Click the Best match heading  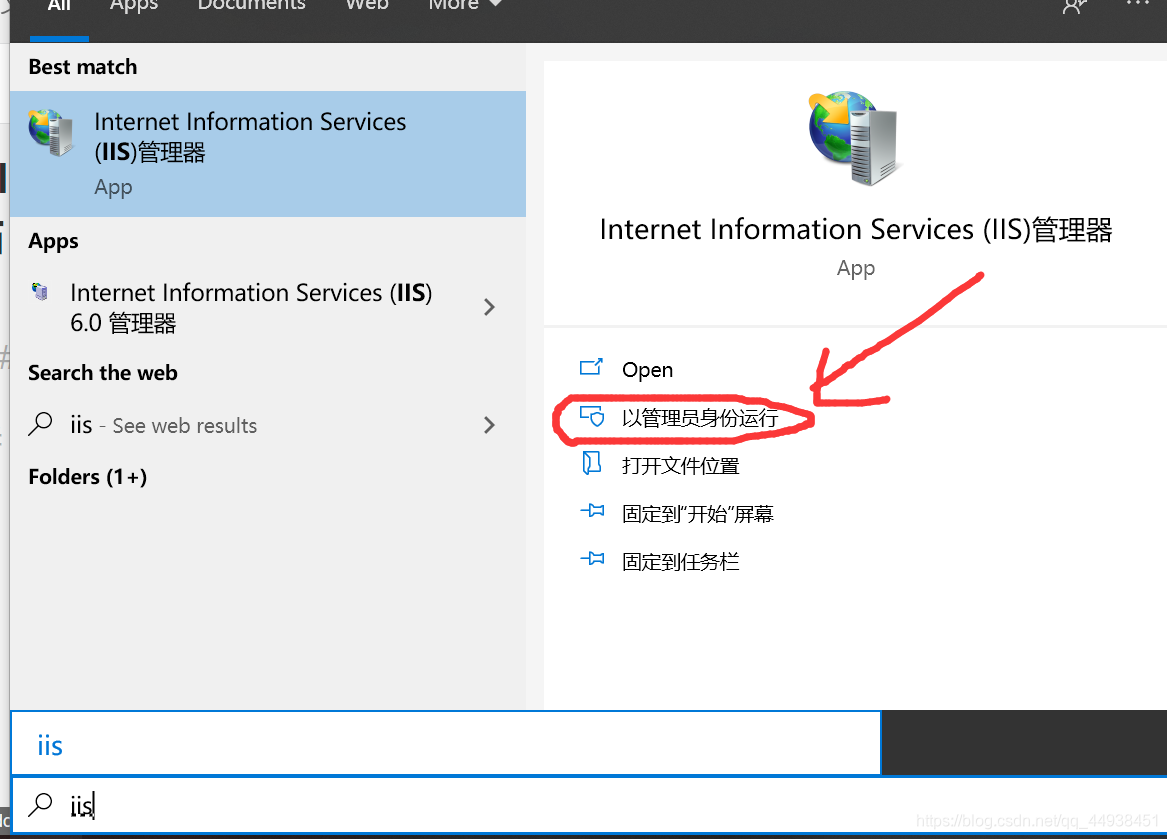[x=83, y=67]
